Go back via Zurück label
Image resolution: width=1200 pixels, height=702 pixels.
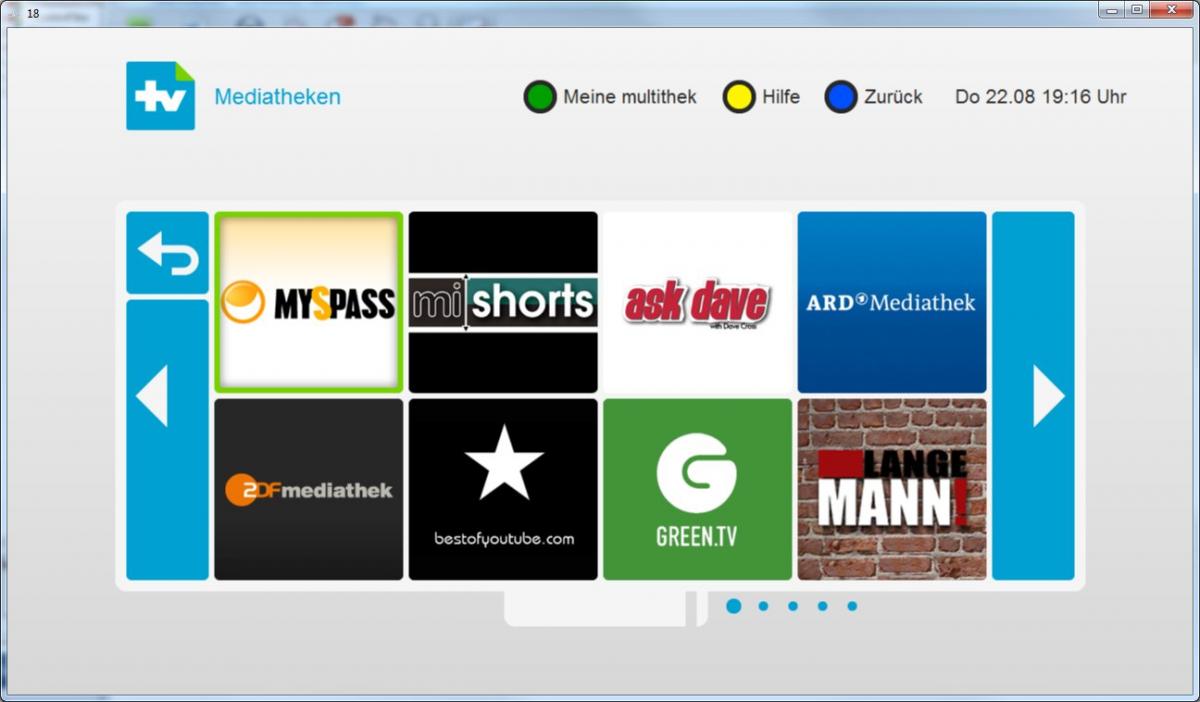click(x=893, y=97)
